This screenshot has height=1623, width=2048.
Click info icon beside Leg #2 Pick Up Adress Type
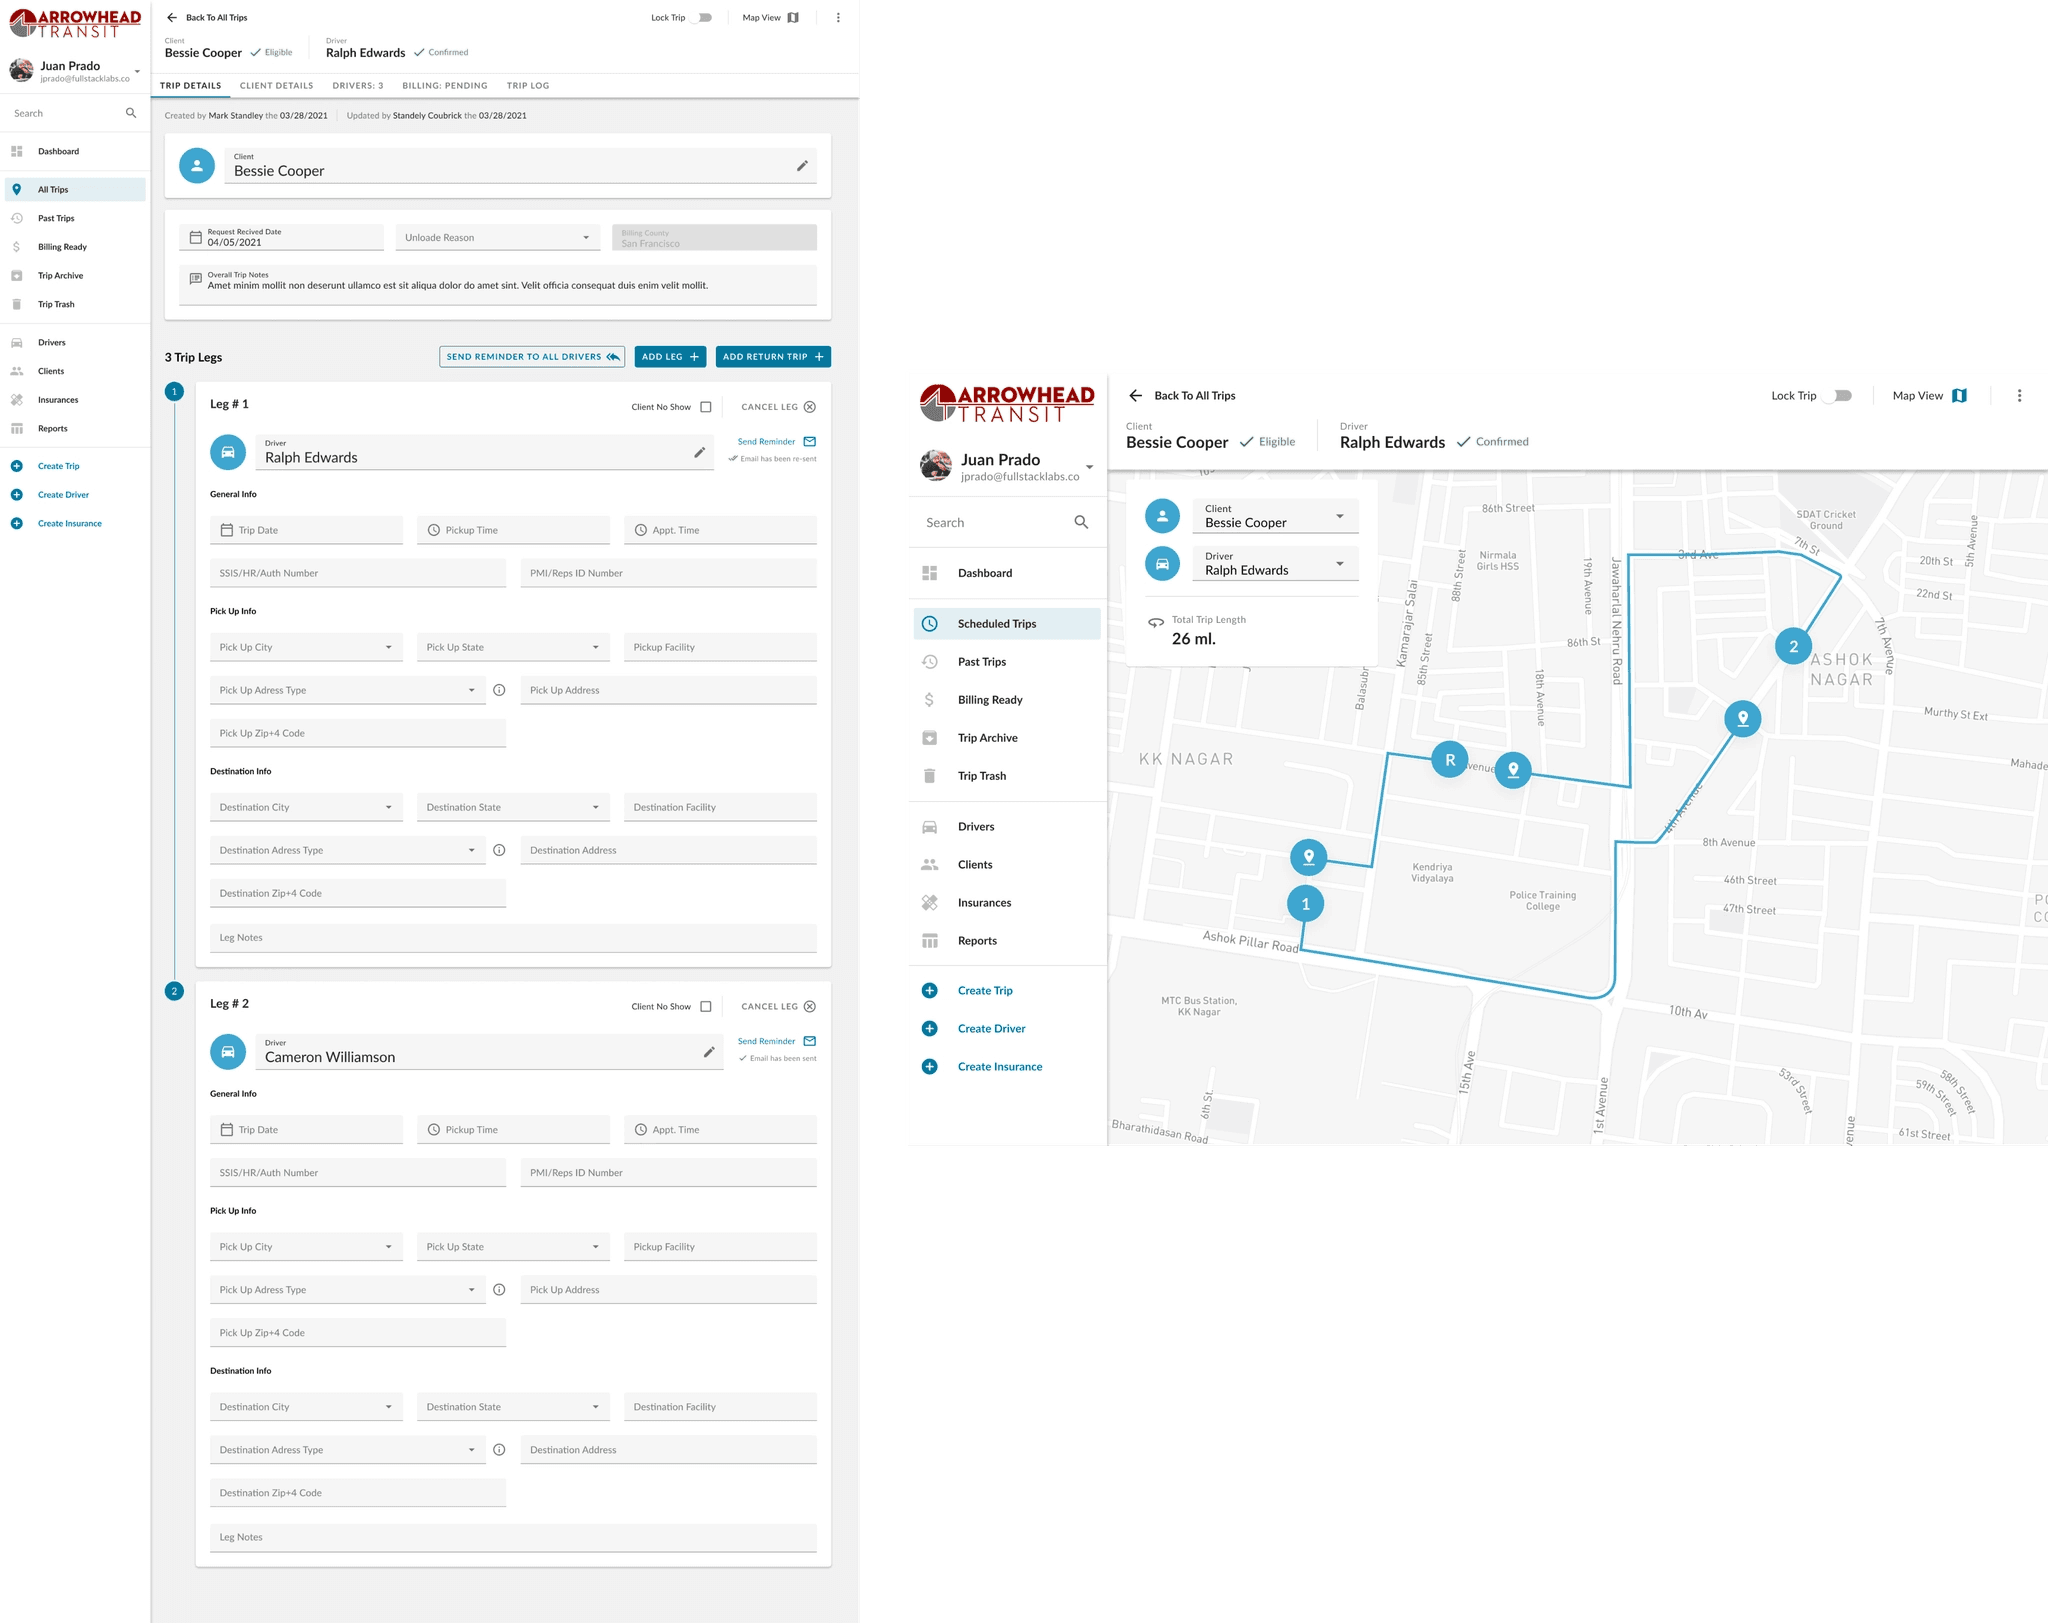499,1290
